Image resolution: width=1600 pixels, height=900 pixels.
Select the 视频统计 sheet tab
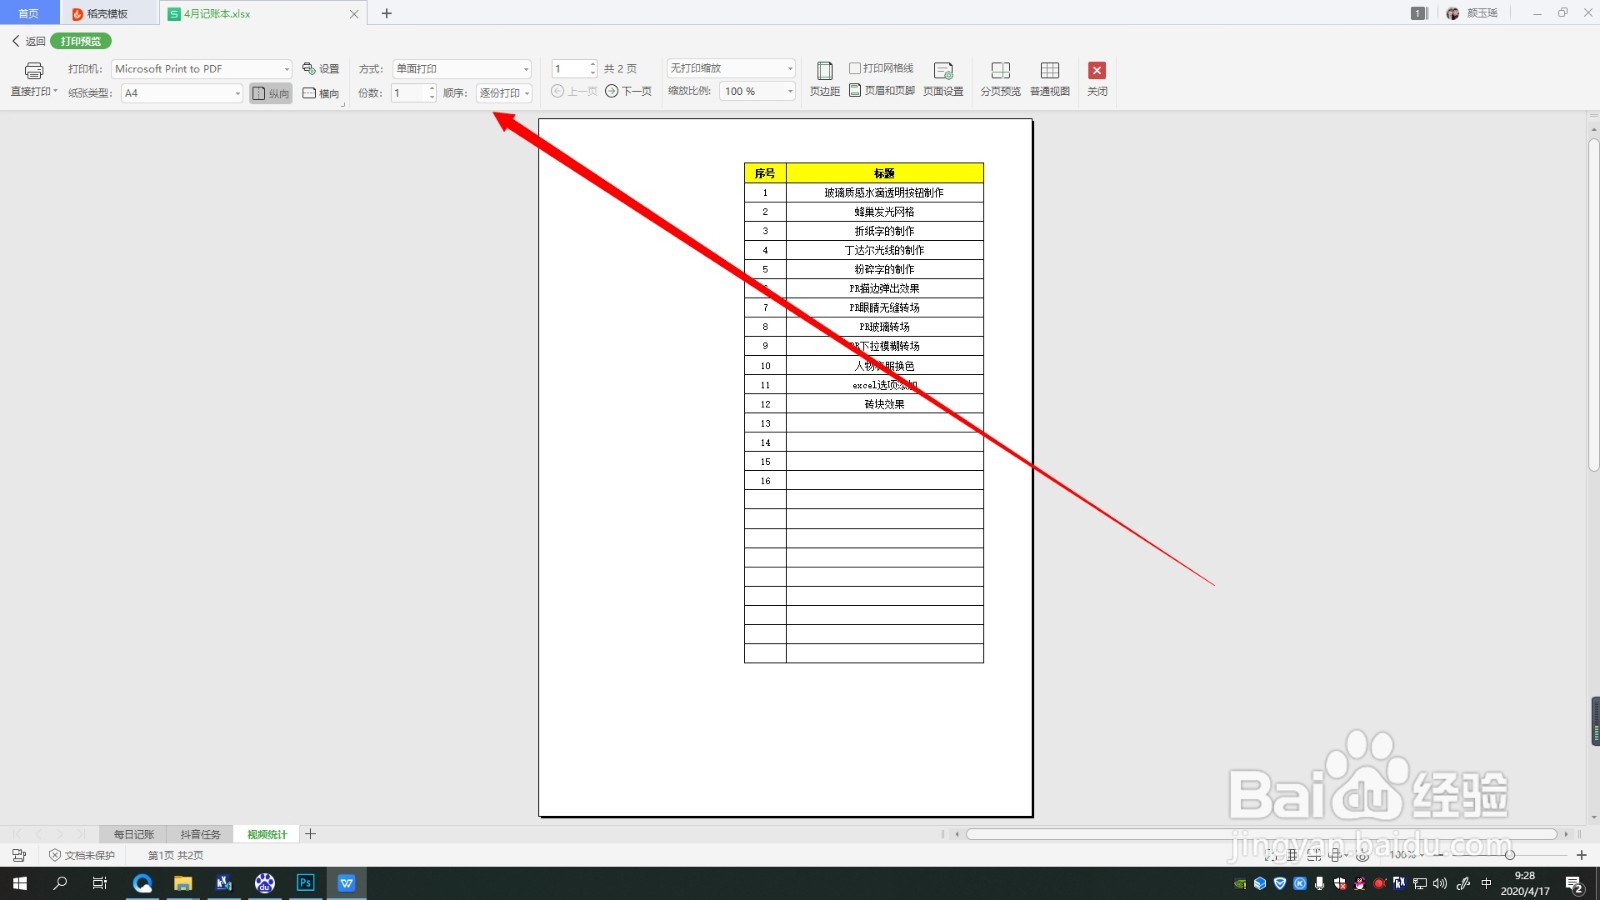click(x=267, y=834)
